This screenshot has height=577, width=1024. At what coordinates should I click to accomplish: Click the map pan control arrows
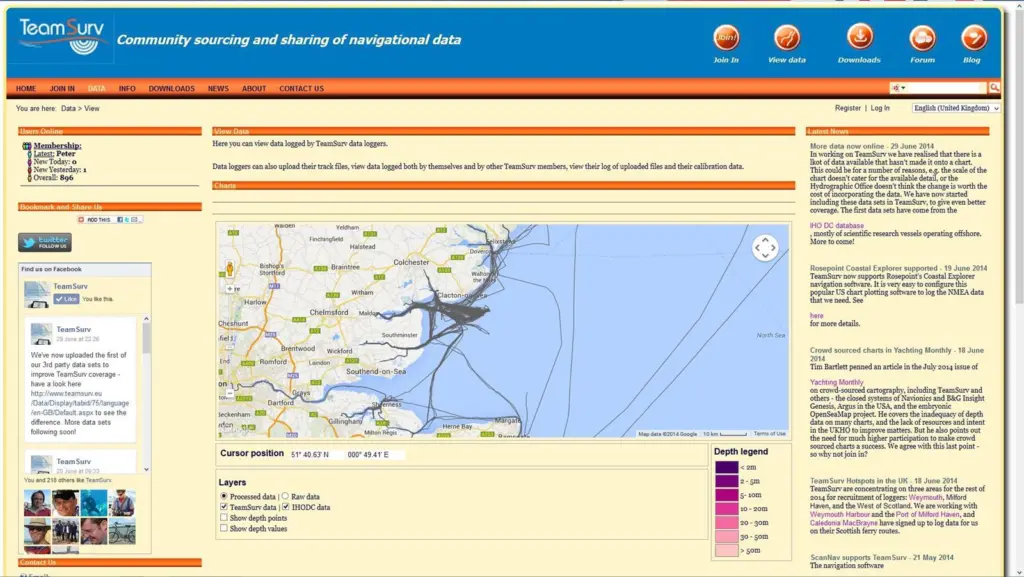pos(765,247)
